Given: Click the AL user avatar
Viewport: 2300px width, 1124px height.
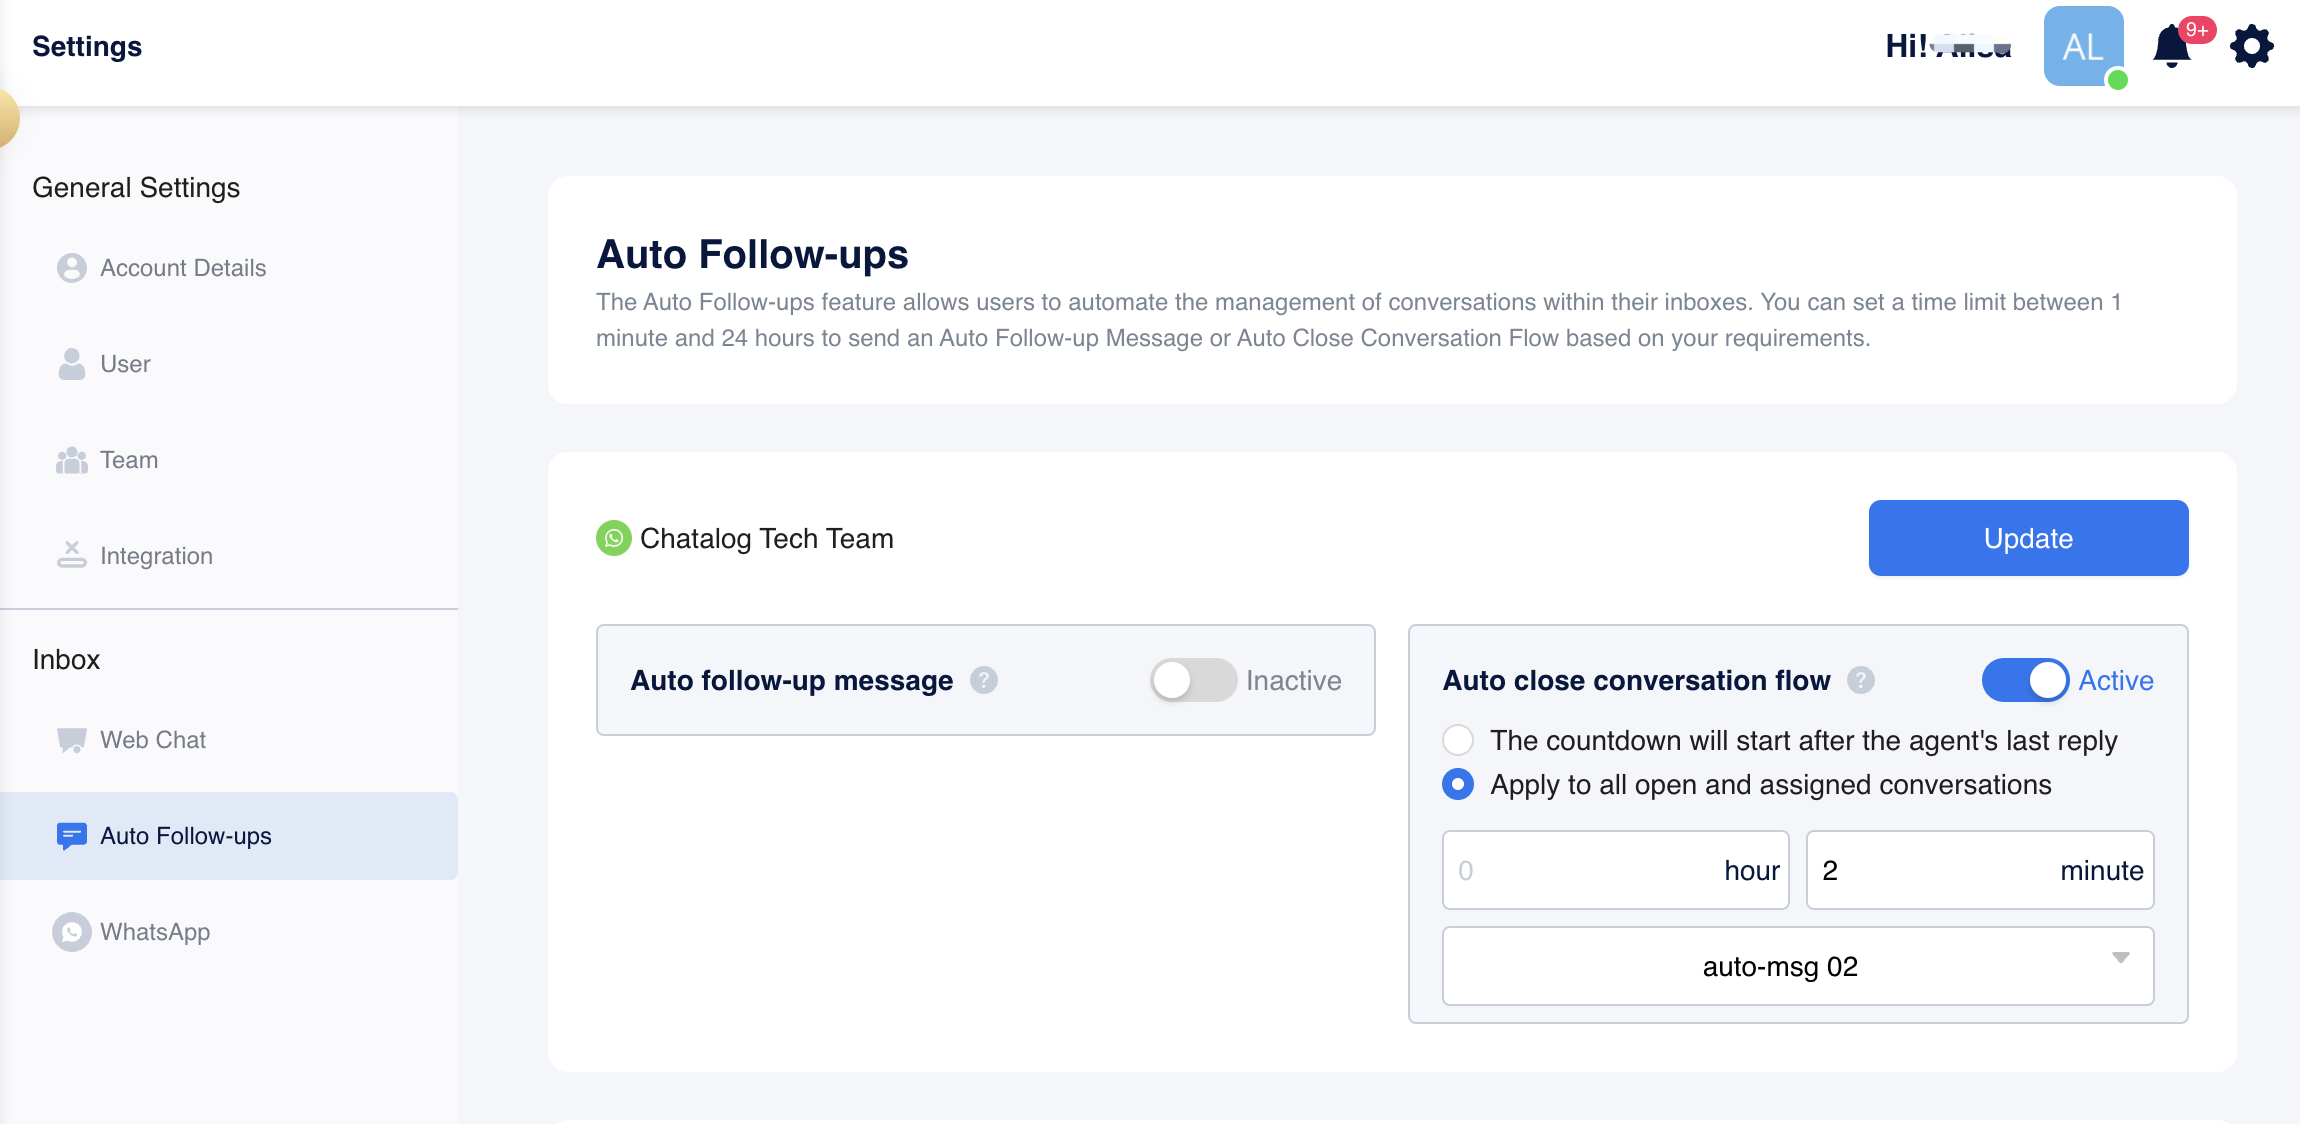Looking at the screenshot, I should click(2083, 47).
